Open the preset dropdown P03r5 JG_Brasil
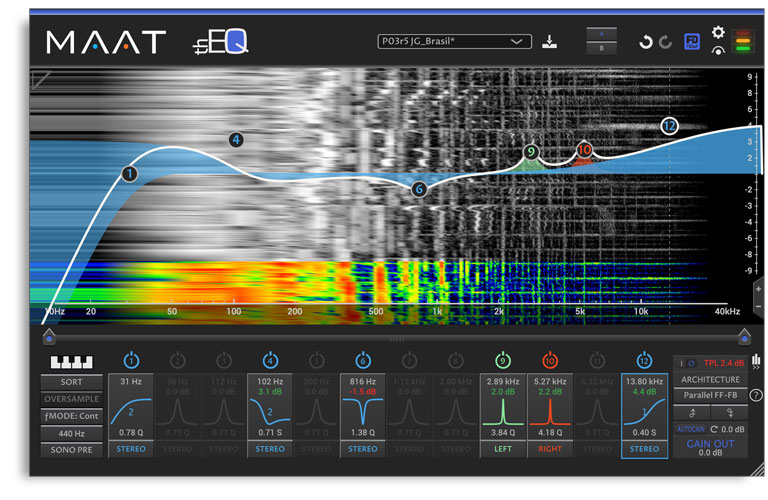The image size is (768, 500). 454,42
